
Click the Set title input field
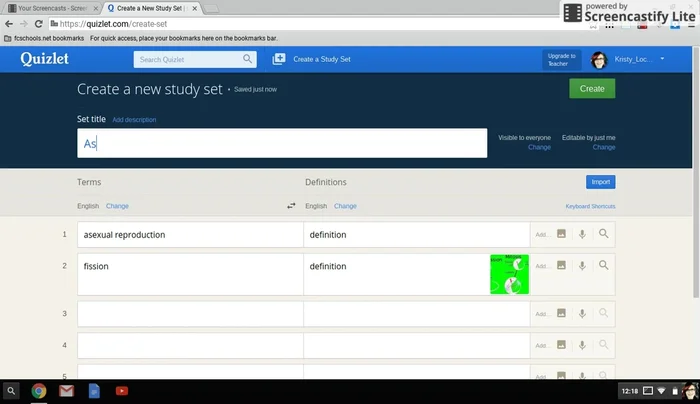pyautogui.click(x=282, y=143)
